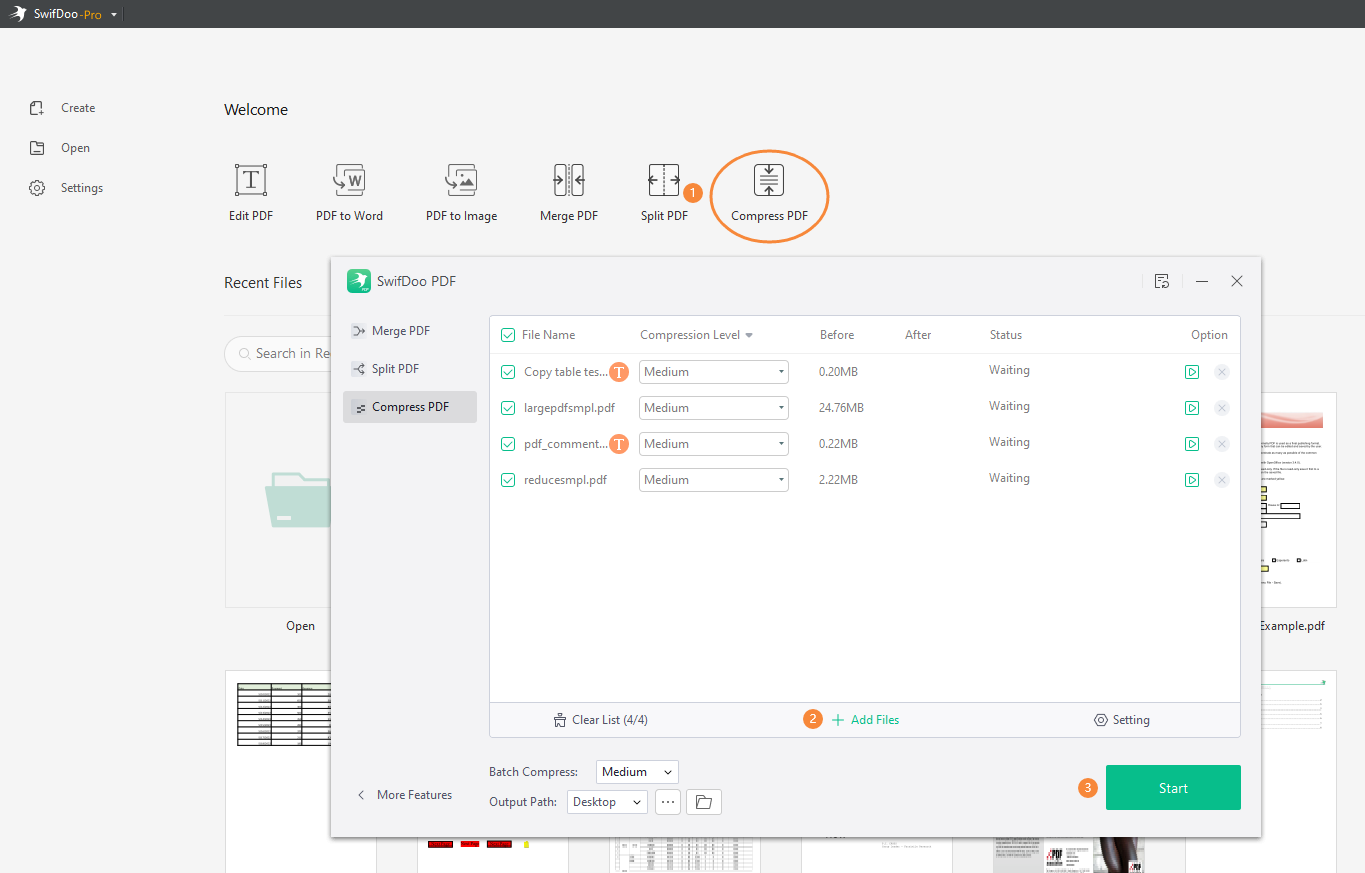This screenshot has height=873, width=1365.
Task: Click the Search in Recent input field
Action: point(280,353)
